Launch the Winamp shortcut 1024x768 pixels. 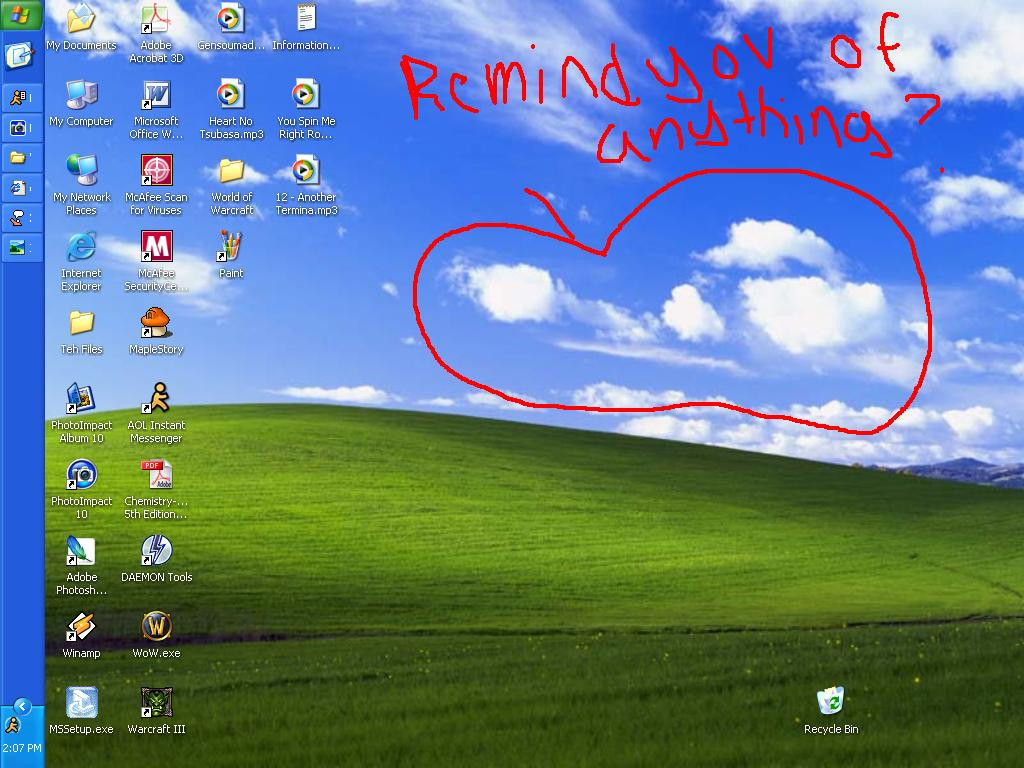coord(81,627)
